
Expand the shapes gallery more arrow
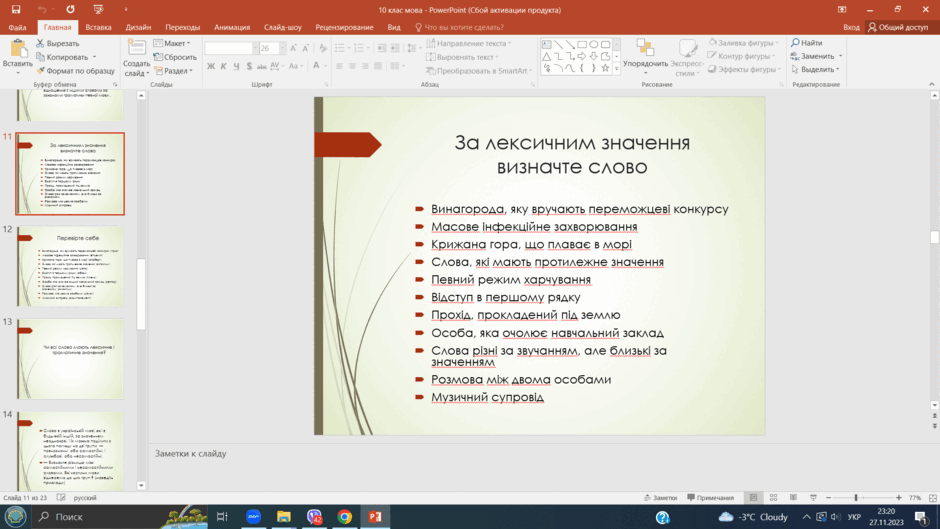pos(616,68)
